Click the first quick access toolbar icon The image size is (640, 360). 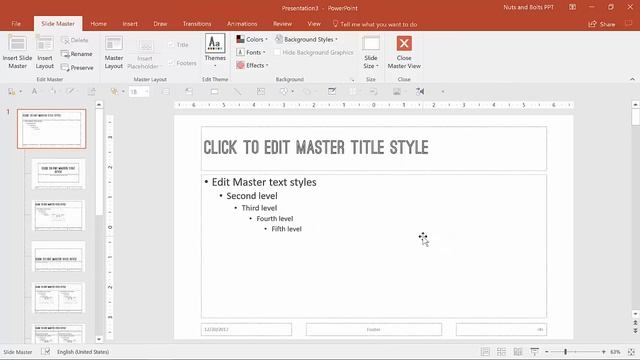click(x=12, y=92)
